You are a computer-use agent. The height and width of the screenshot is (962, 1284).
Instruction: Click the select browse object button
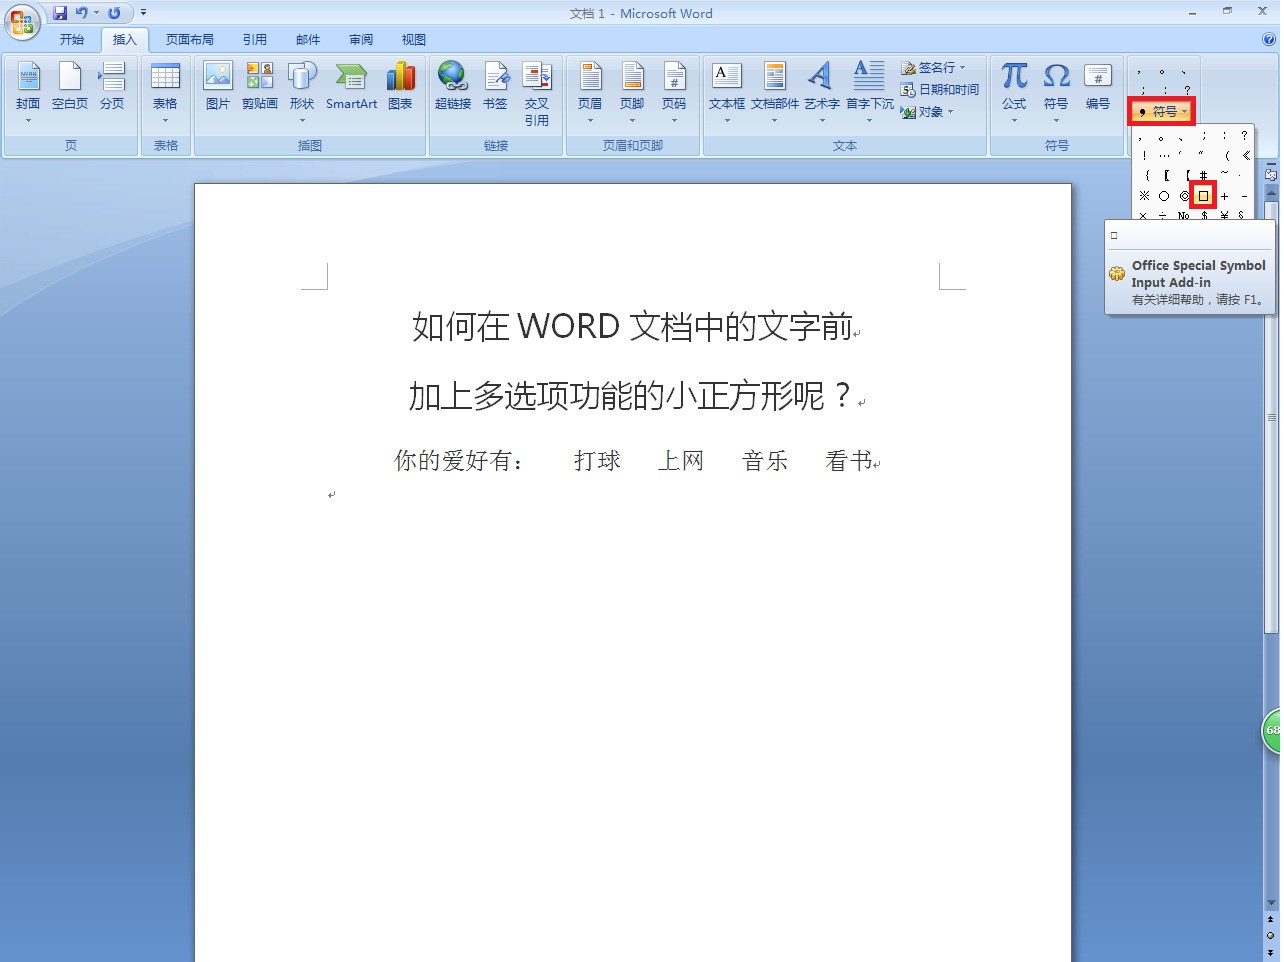tap(1271, 935)
